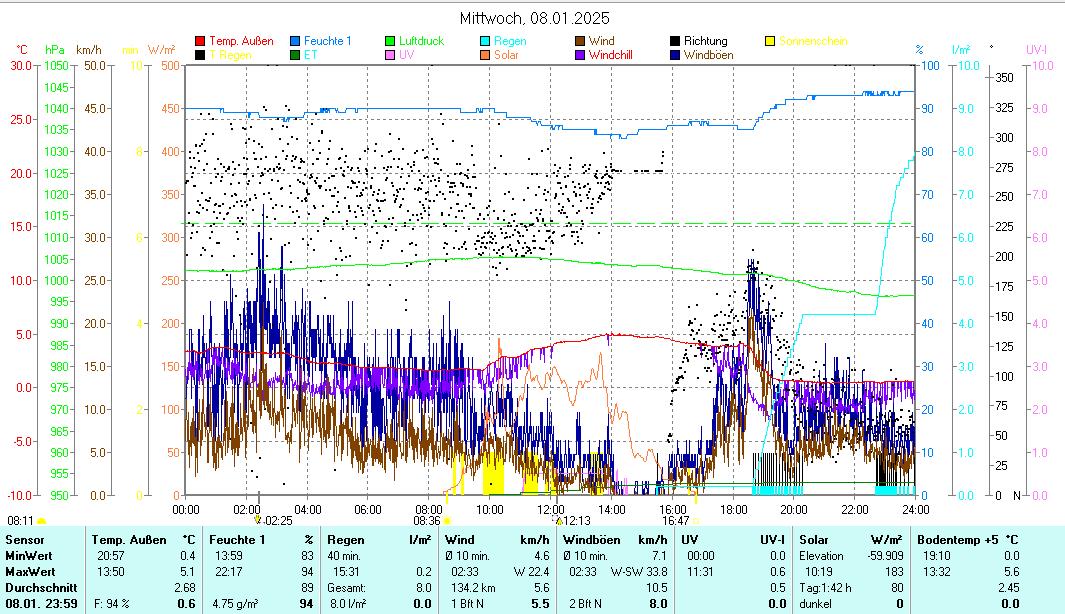Click the blue Feuchte 1 legend square
1065x614 pixels.
click(x=295, y=42)
